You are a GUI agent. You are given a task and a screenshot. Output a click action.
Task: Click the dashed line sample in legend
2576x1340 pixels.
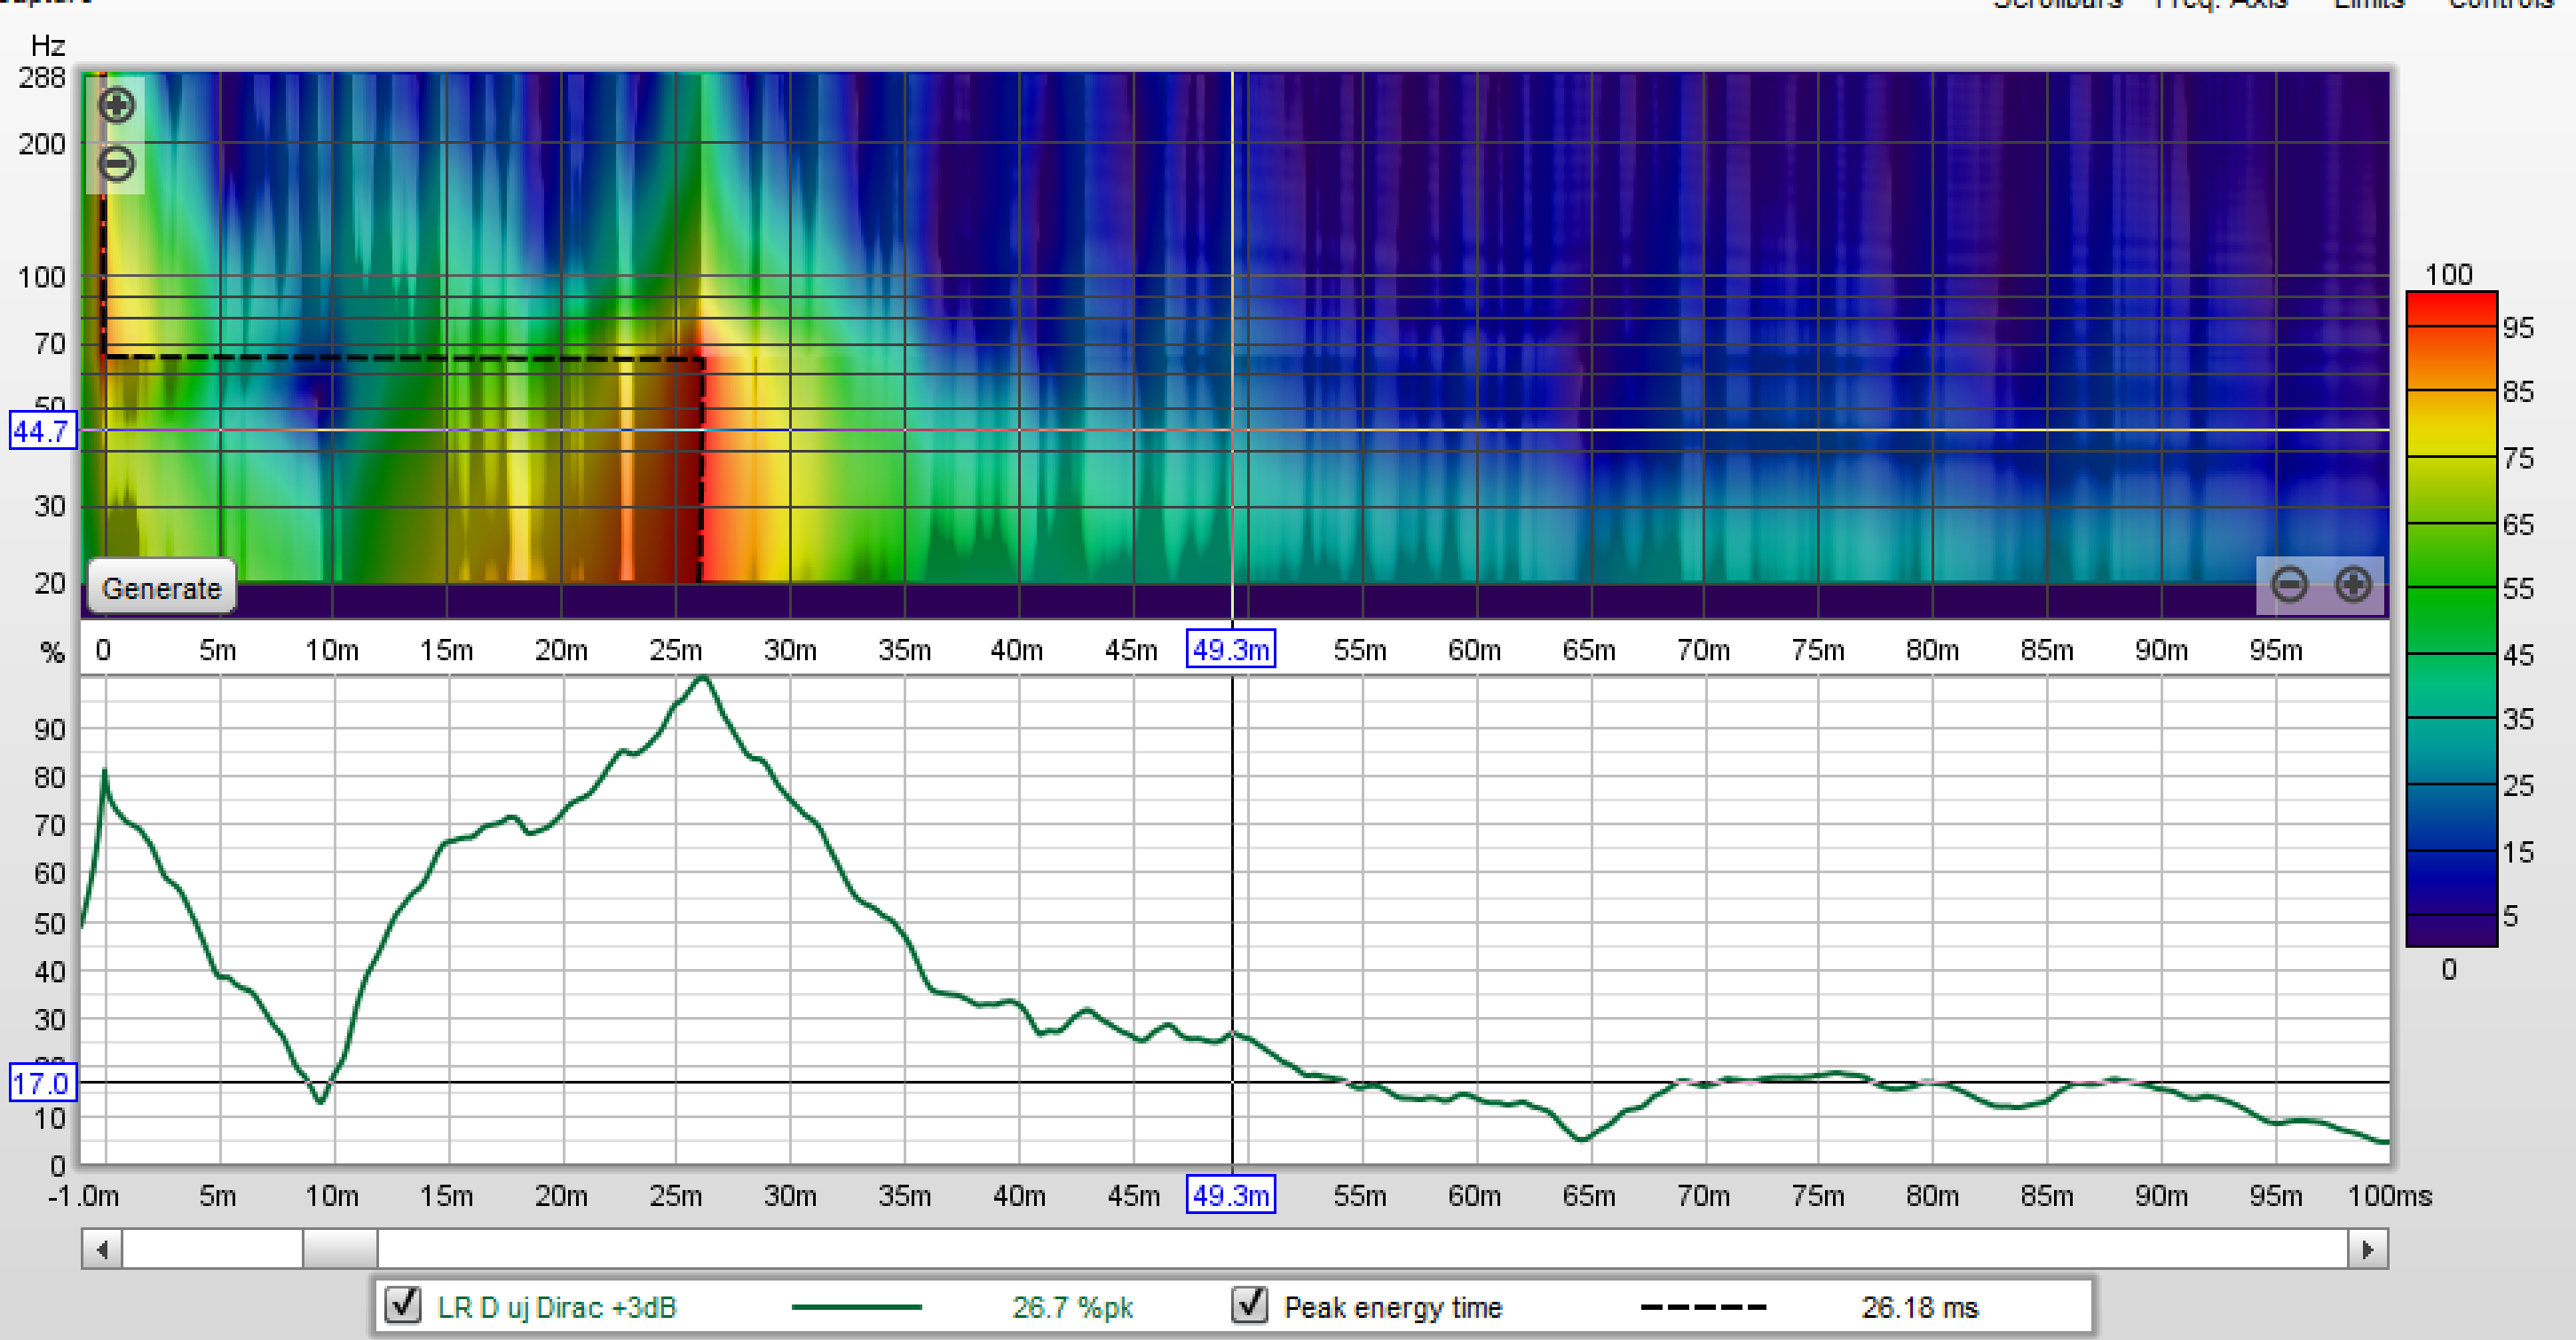pyautogui.click(x=1703, y=1307)
